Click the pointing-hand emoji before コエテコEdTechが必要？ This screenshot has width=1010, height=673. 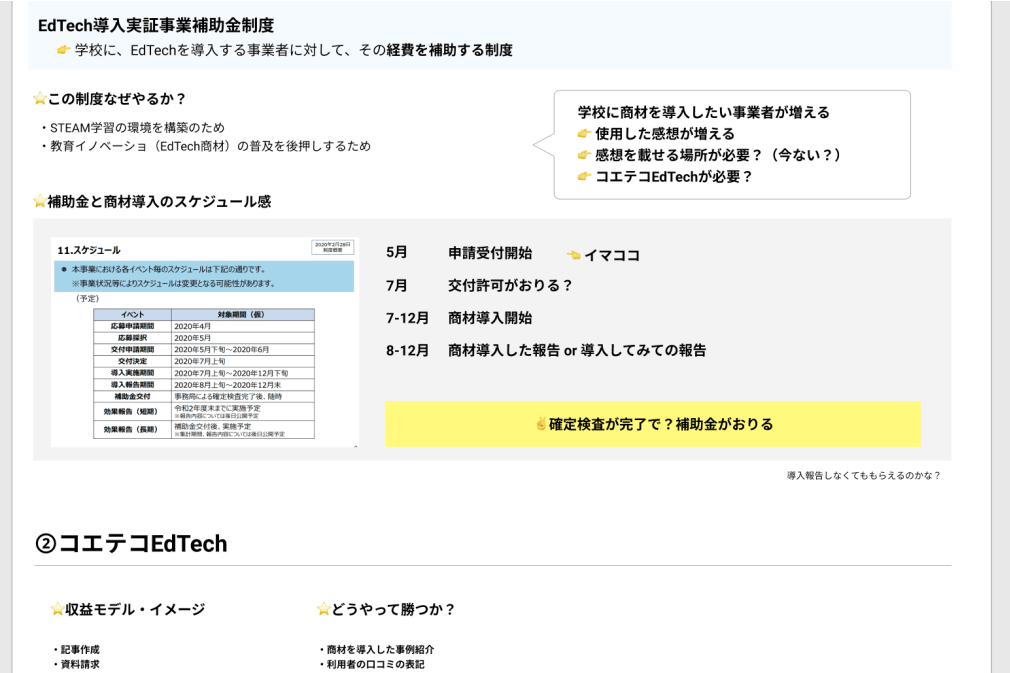coord(585,177)
